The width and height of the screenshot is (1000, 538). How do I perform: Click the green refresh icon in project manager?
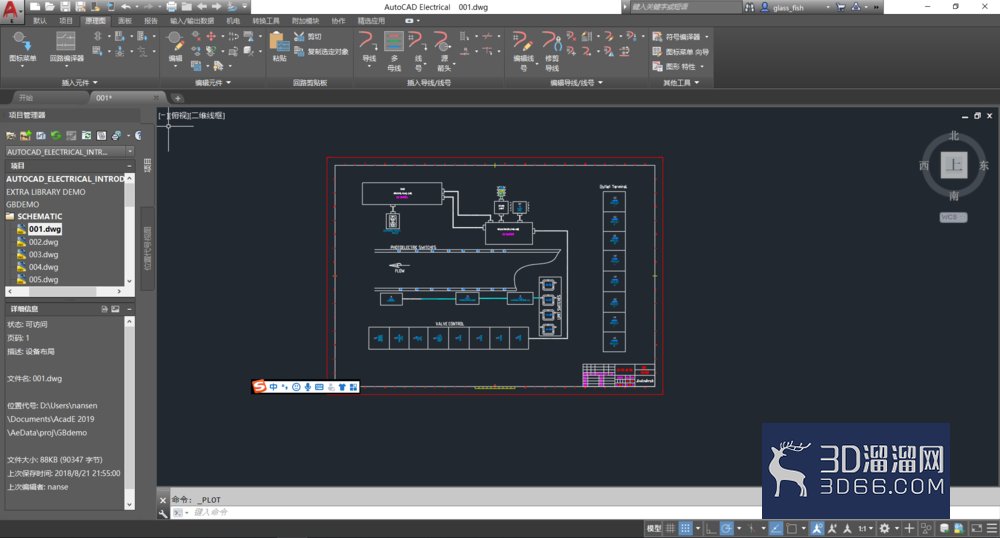click(x=56, y=135)
